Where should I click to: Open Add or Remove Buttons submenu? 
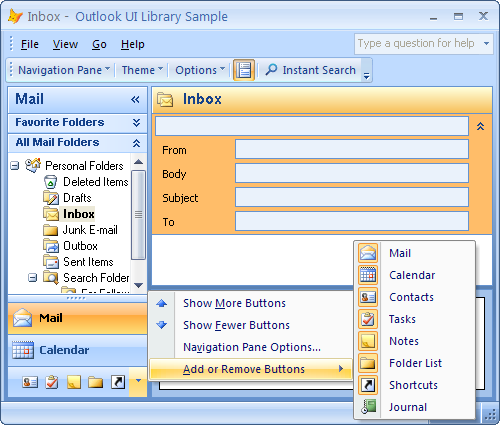(x=251, y=369)
